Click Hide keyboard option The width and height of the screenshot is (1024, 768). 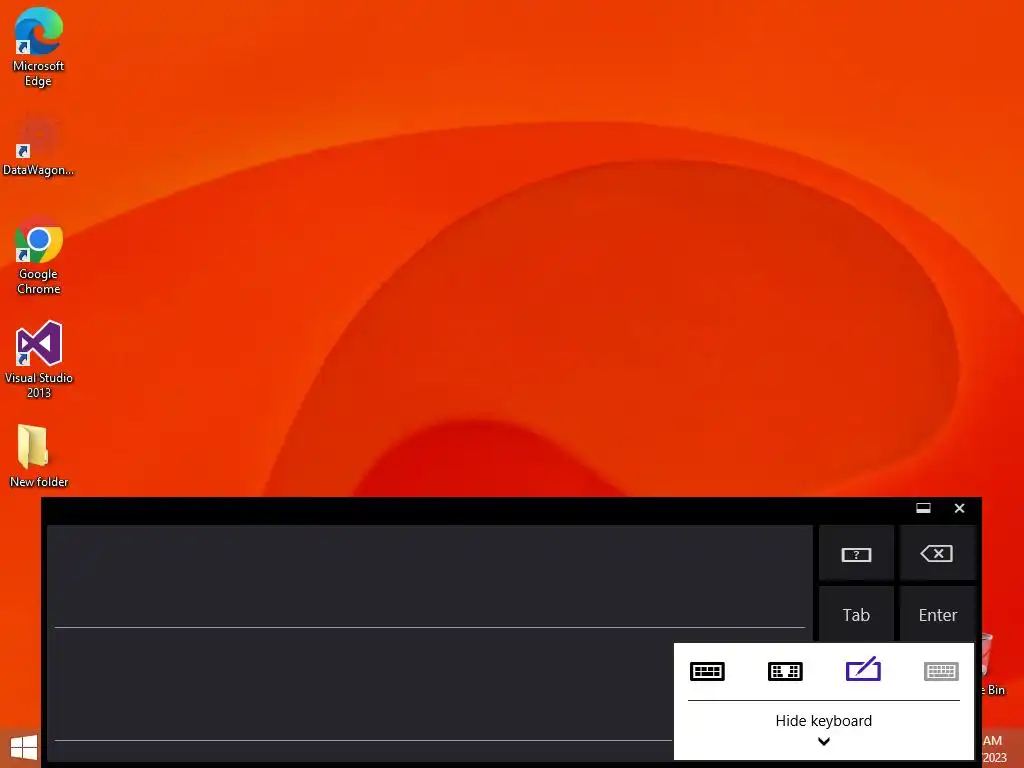(x=824, y=721)
